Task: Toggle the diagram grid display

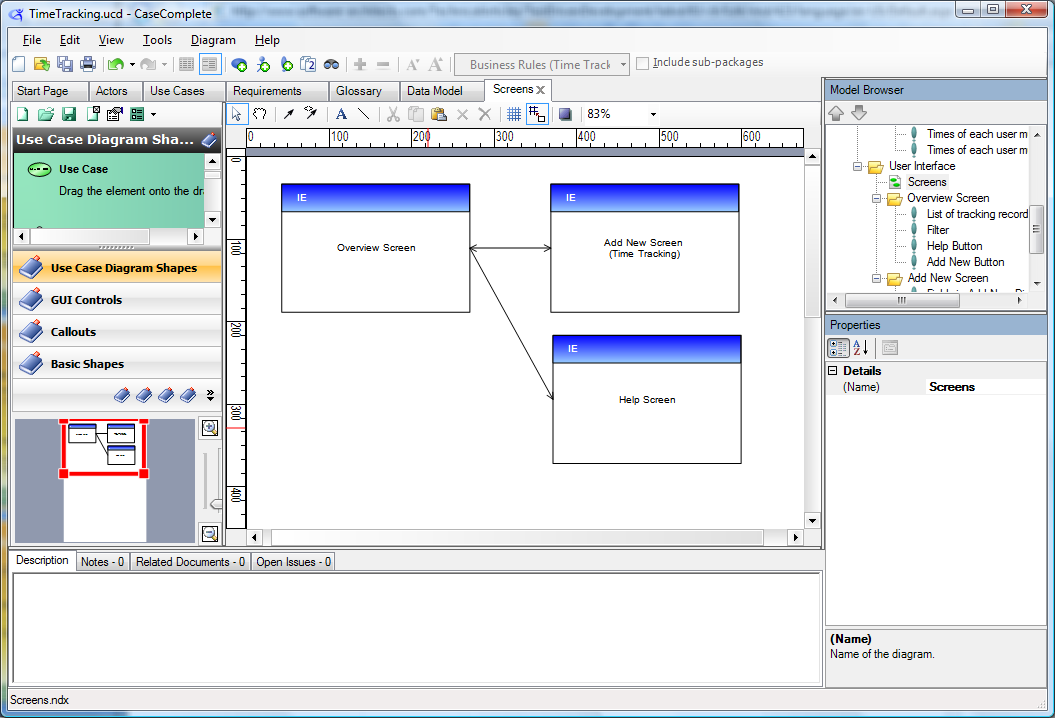Action: 514,114
